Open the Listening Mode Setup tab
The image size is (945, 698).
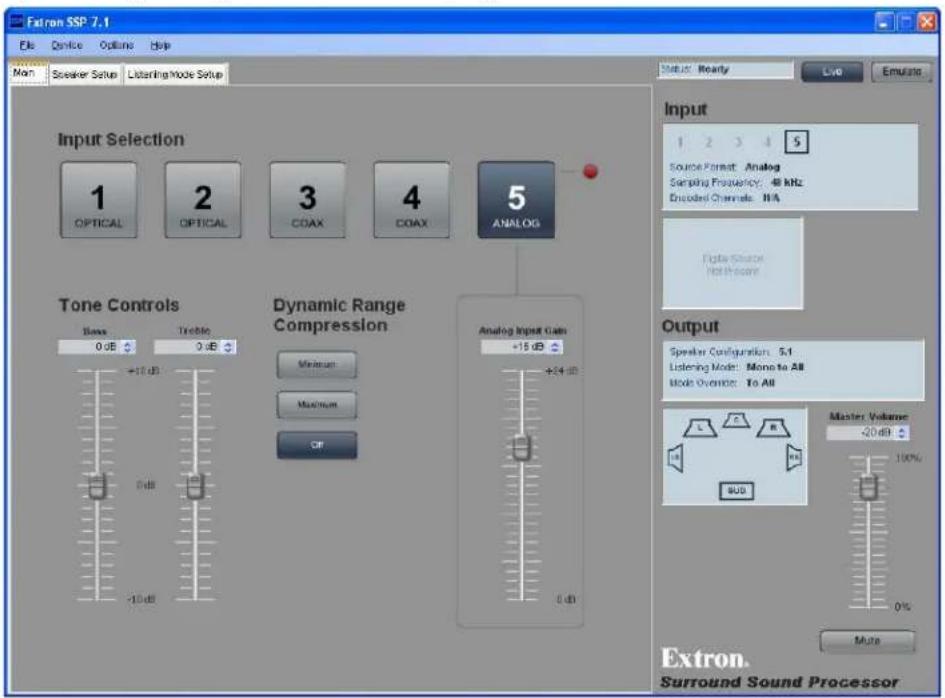pyautogui.click(x=175, y=74)
